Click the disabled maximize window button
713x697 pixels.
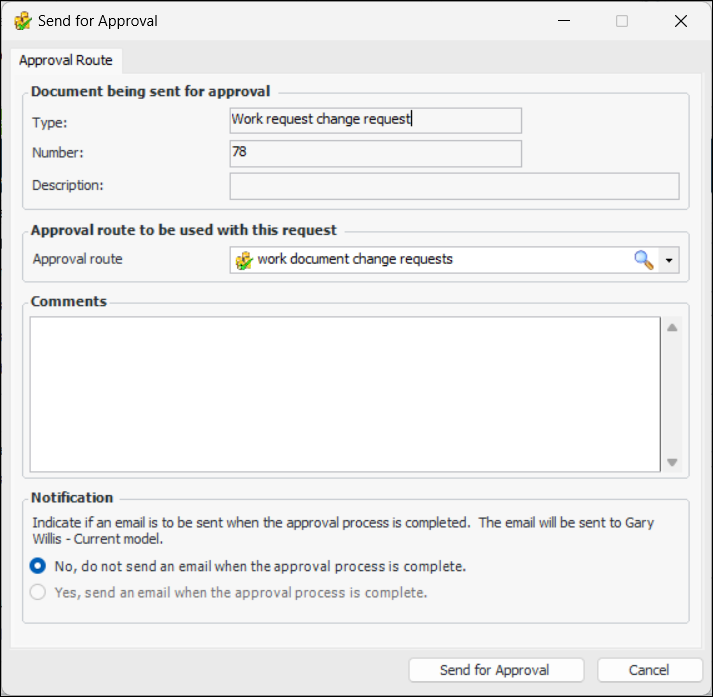622,21
